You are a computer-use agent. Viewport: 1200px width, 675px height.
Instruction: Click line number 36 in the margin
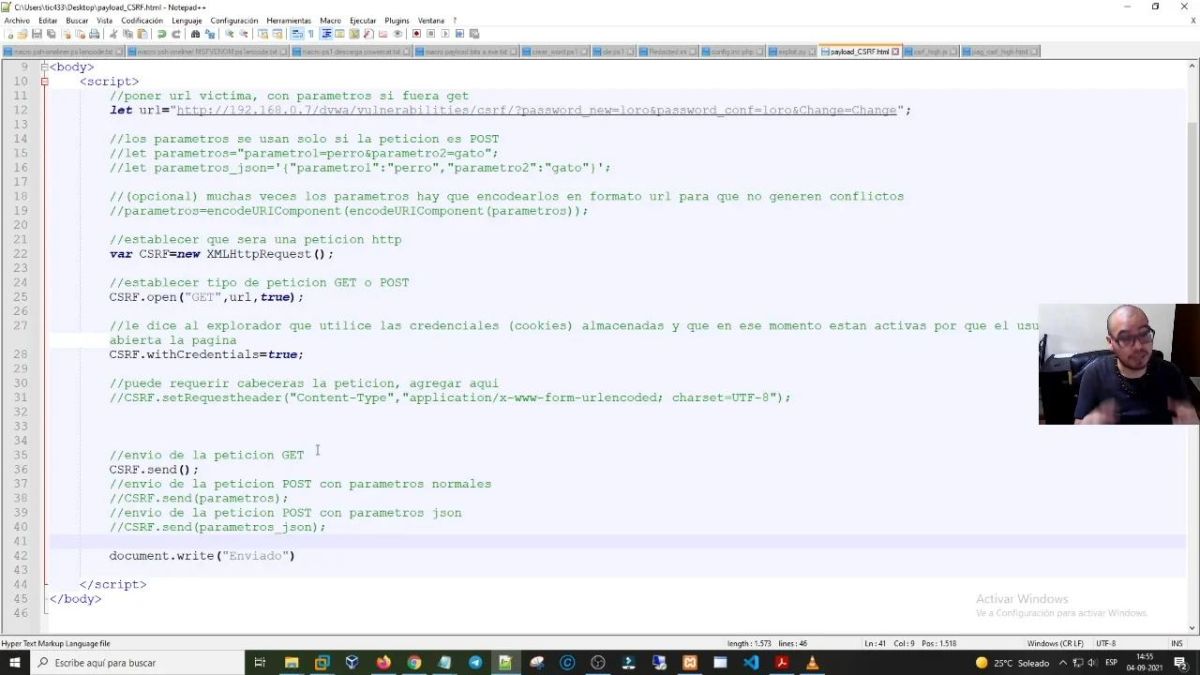click(x=21, y=469)
